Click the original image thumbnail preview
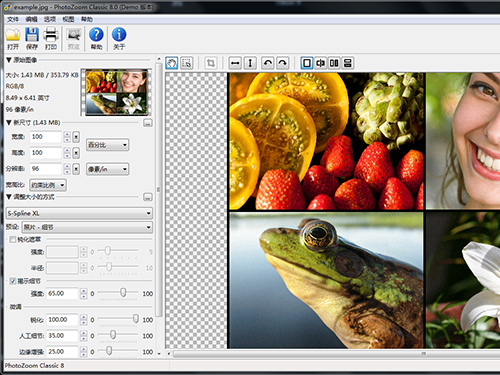Image resolution: width=500 pixels, height=375 pixels. pos(116,92)
